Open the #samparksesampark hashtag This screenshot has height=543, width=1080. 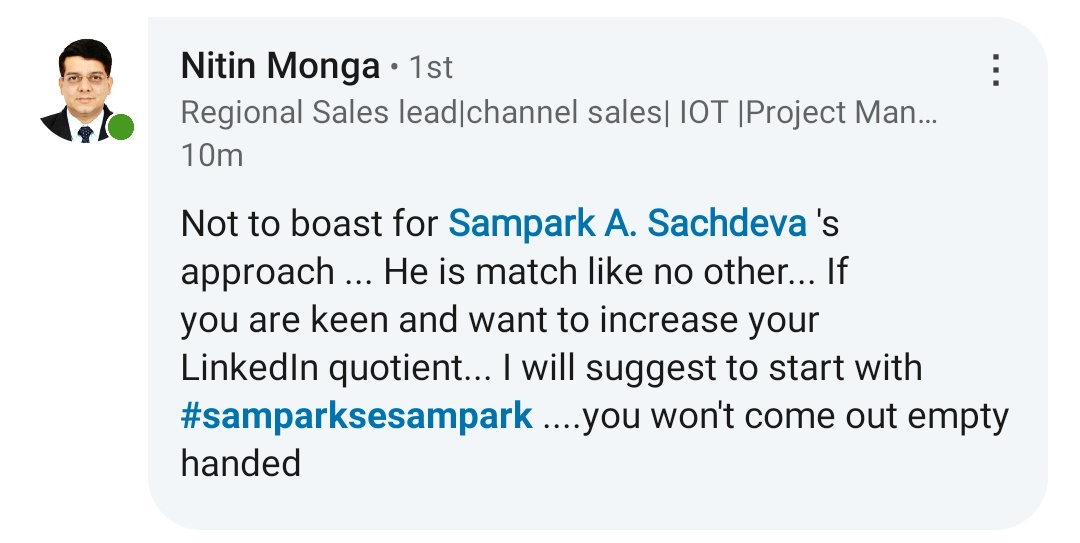pyautogui.click(x=356, y=416)
